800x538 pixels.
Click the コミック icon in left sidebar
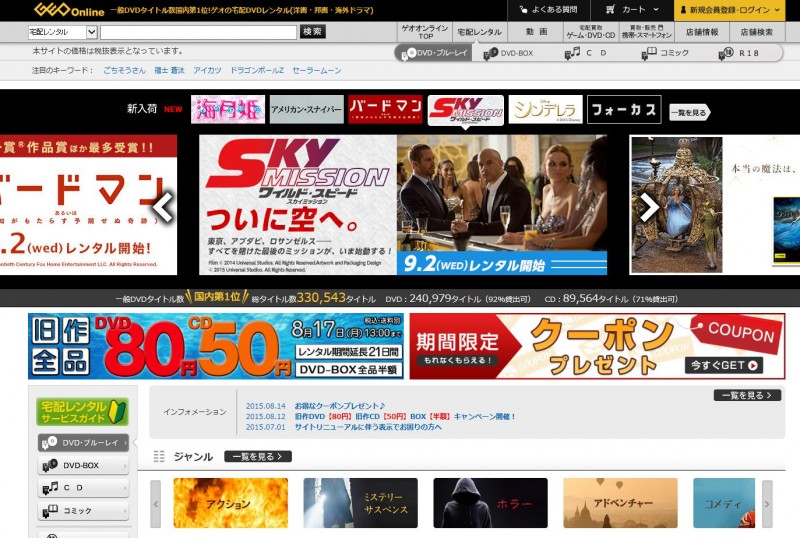[x=50, y=510]
